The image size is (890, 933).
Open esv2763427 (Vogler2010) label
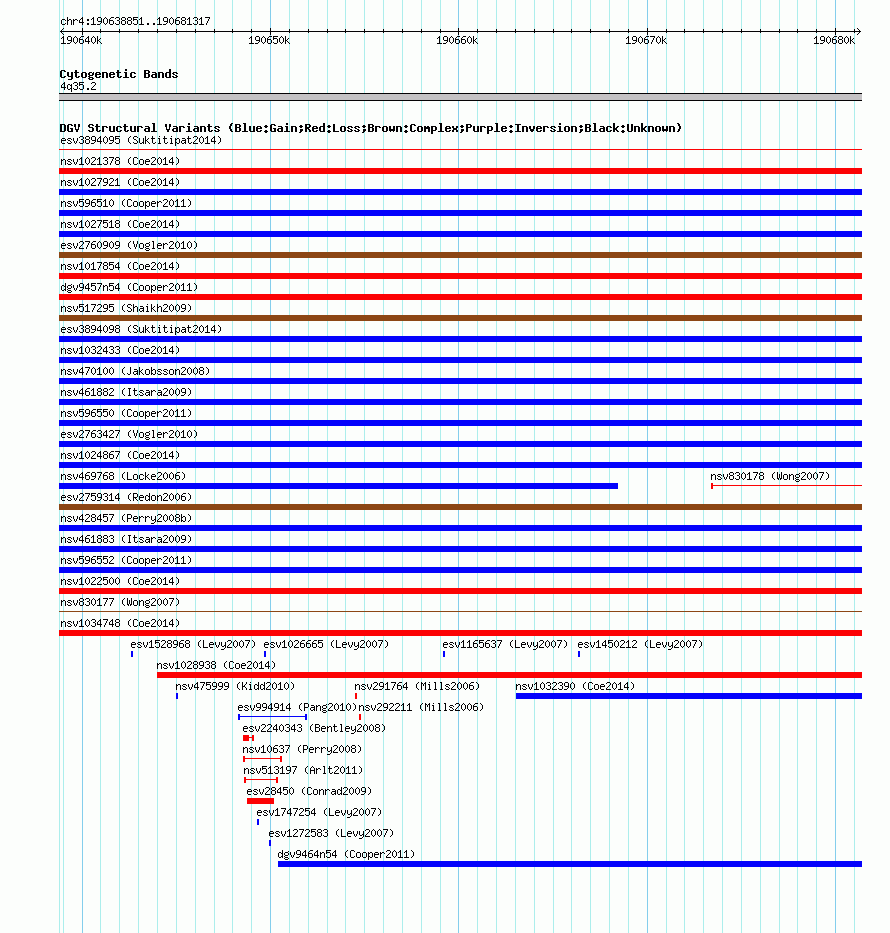tap(129, 434)
